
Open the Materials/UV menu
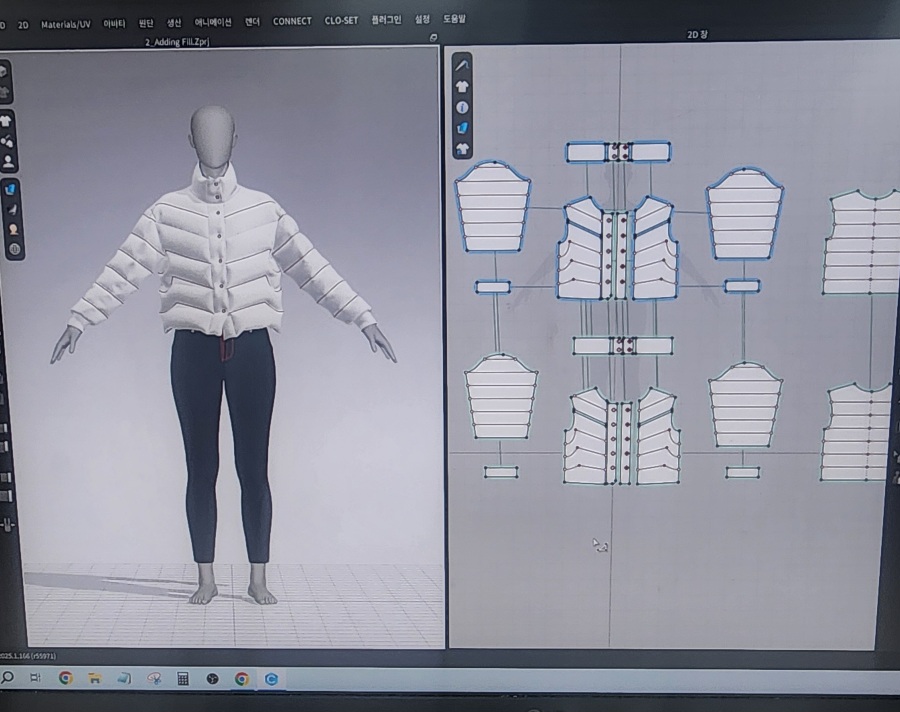(x=65, y=23)
